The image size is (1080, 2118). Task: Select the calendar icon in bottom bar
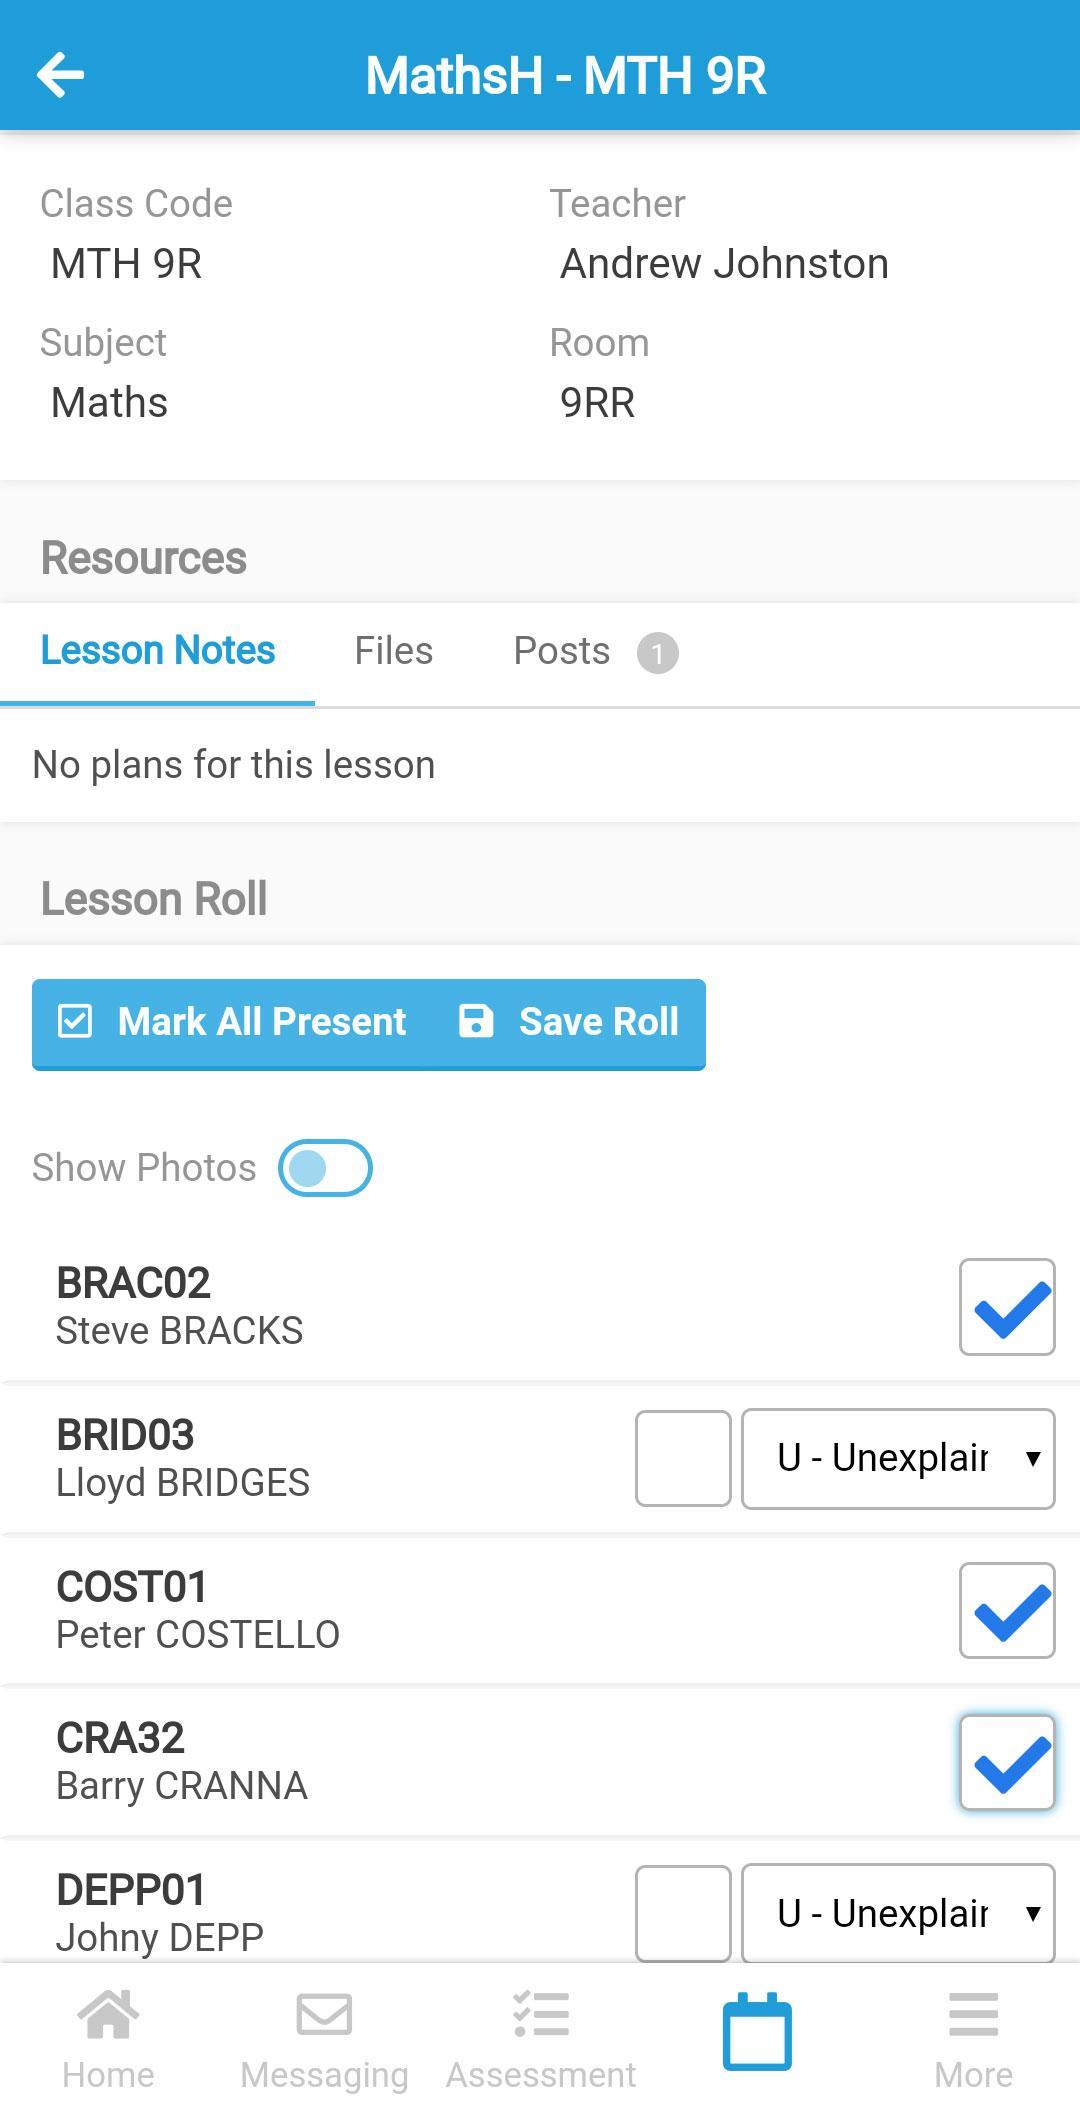click(757, 2032)
